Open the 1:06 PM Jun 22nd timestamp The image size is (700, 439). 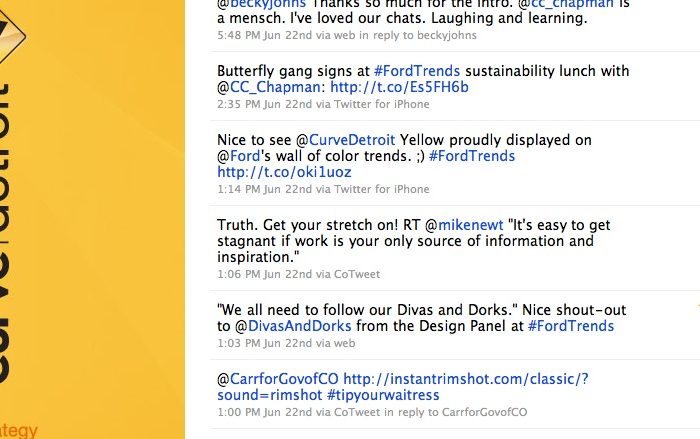point(264,274)
